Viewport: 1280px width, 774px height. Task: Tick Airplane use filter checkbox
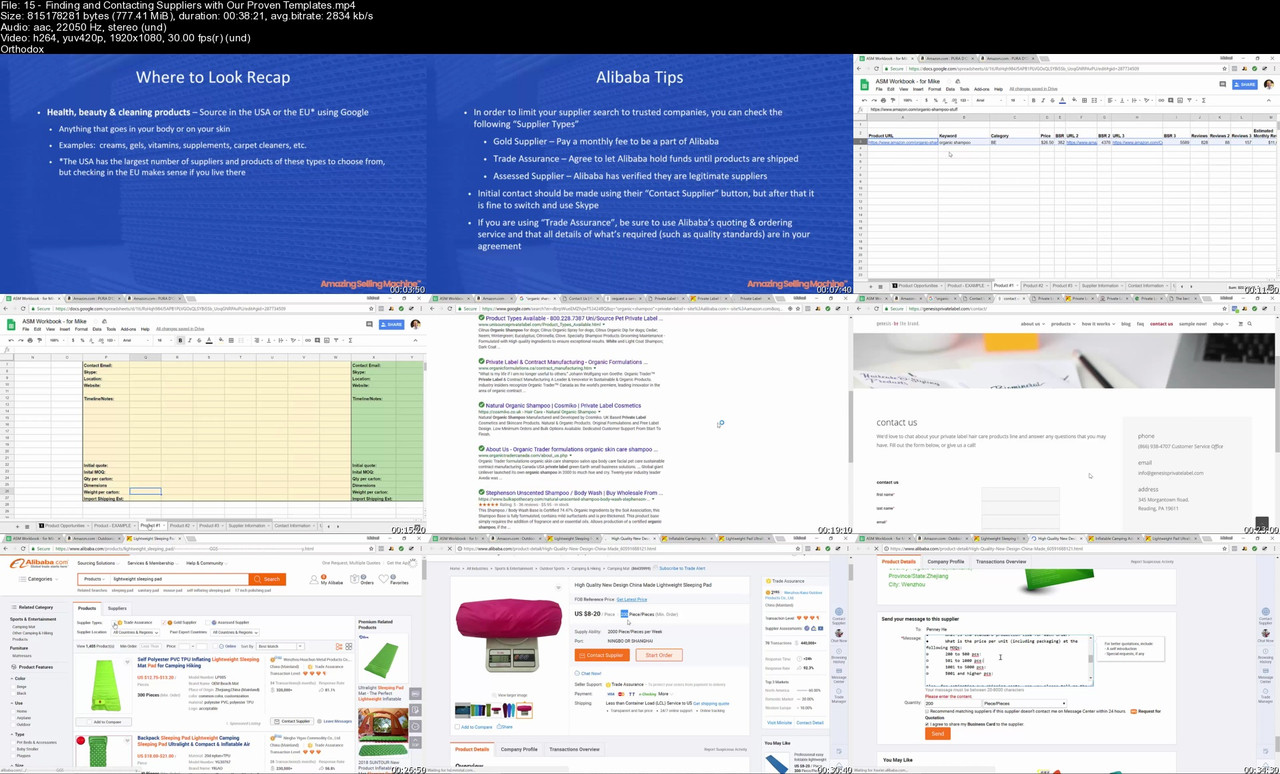13,718
